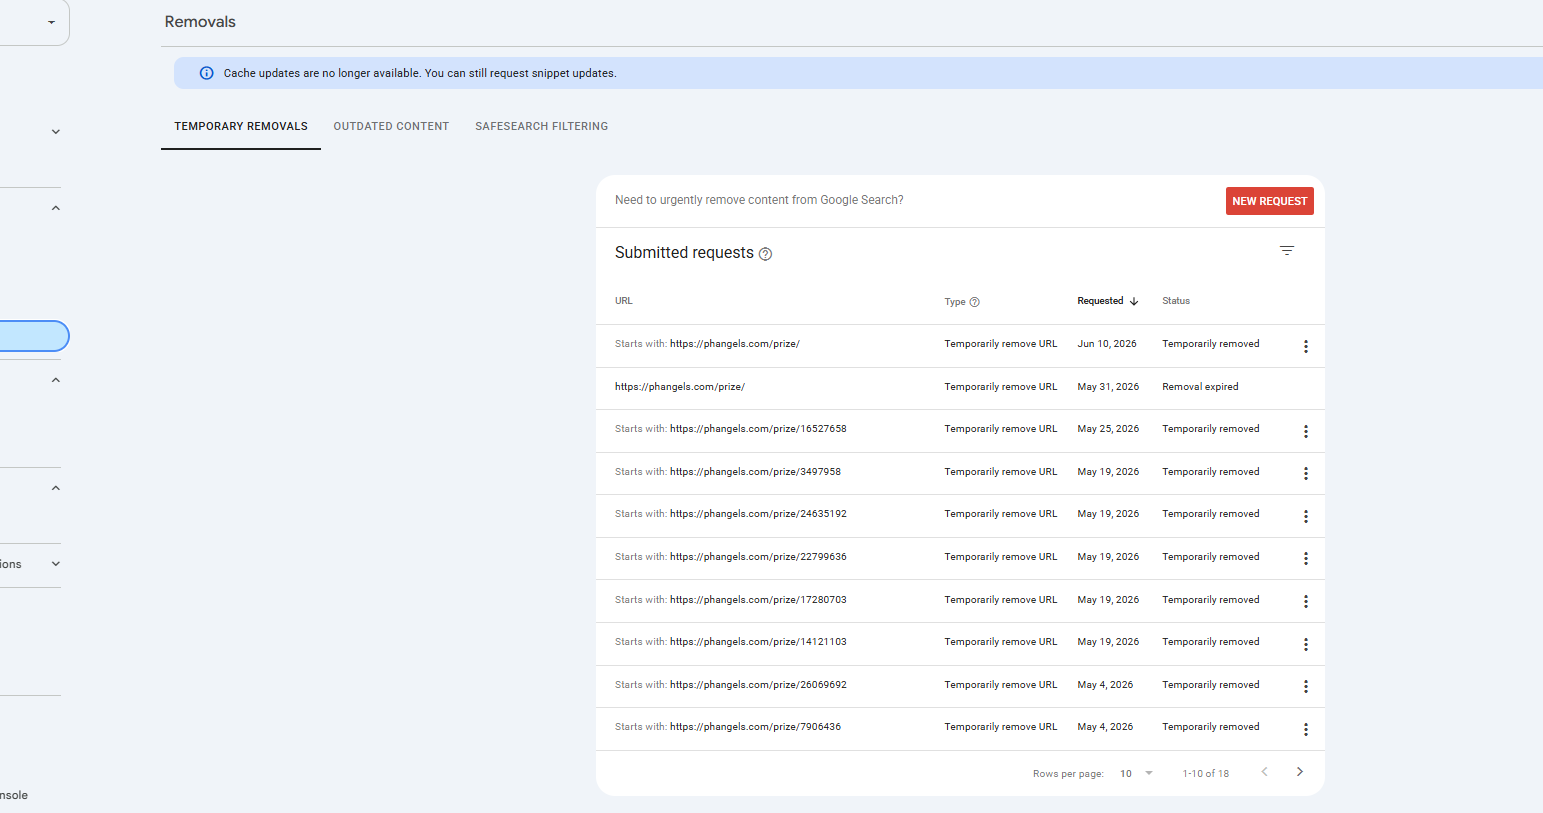Image resolution: width=1543 pixels, height=813 pixels.
Task: Click the Temporarily removed status for prize/16527658
Action: (1211, 429)
